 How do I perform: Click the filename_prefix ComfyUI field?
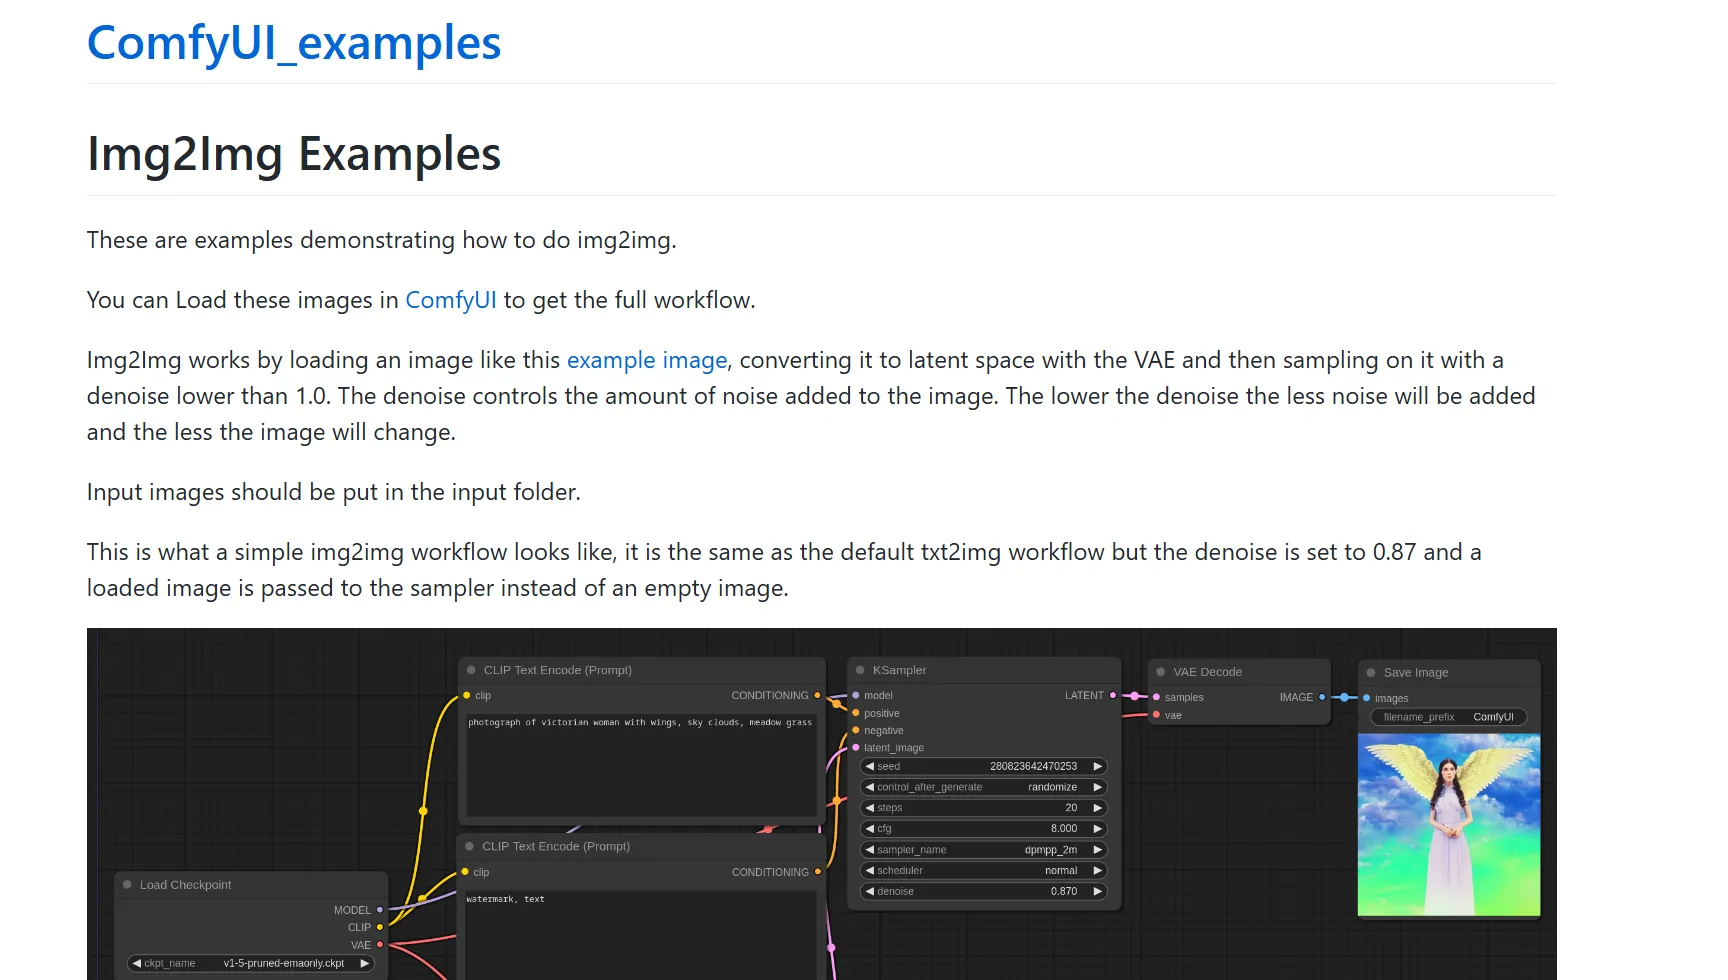[1448, 717]
